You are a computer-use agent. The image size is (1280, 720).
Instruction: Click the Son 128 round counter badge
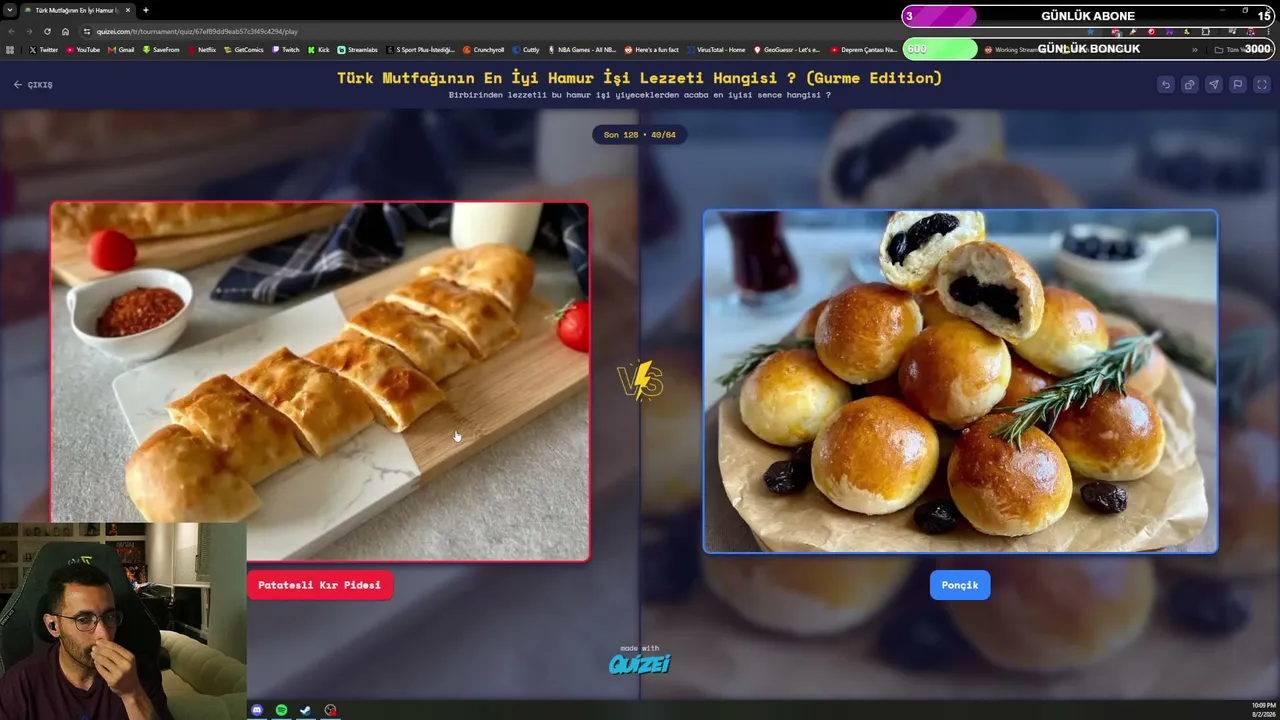pyautogui.click(x=640, y=135)
